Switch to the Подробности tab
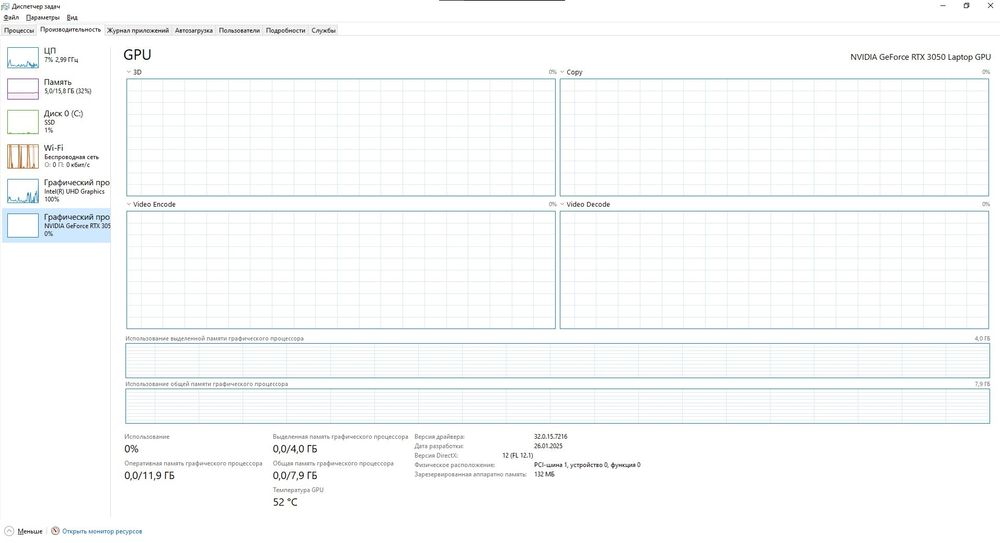1000x543 pixels. point(285,30)
